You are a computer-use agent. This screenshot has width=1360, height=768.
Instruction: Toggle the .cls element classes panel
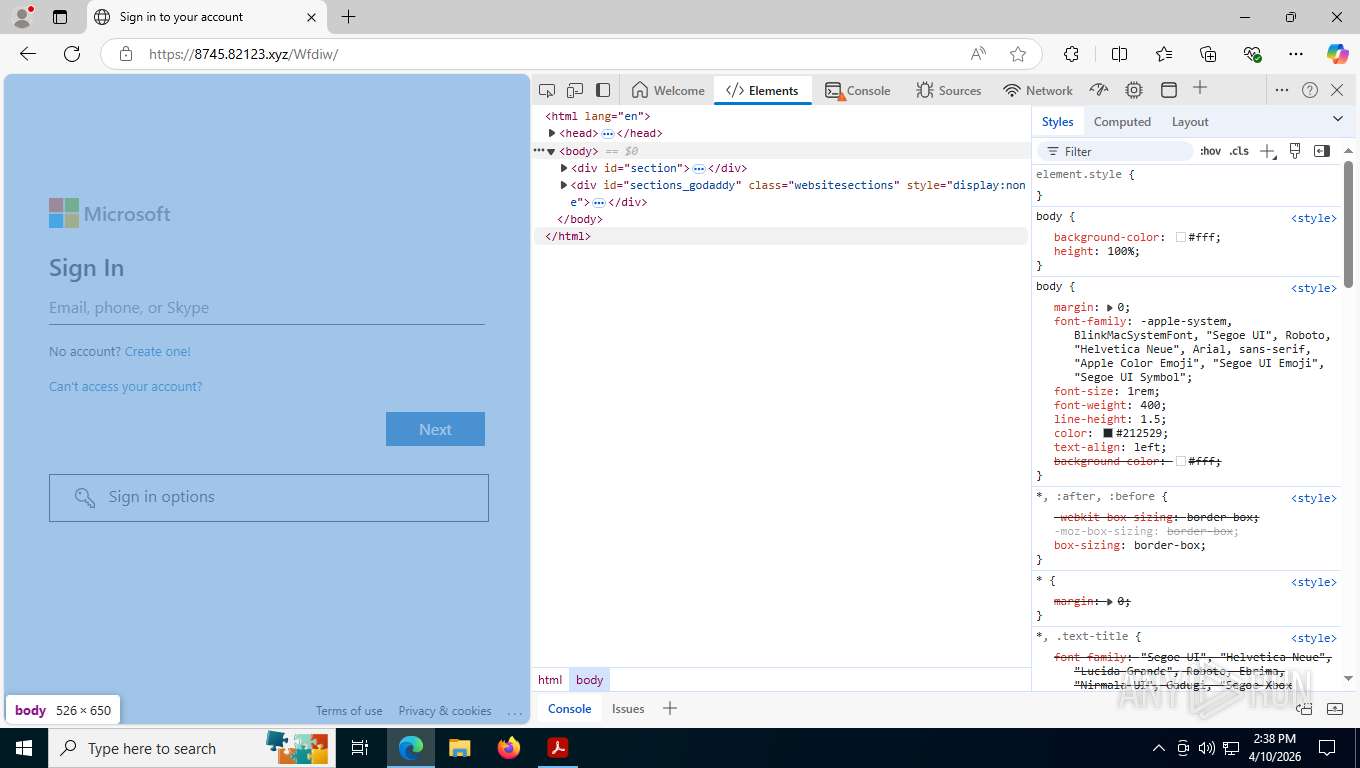pyautogui.click(x=1239, y=152)
